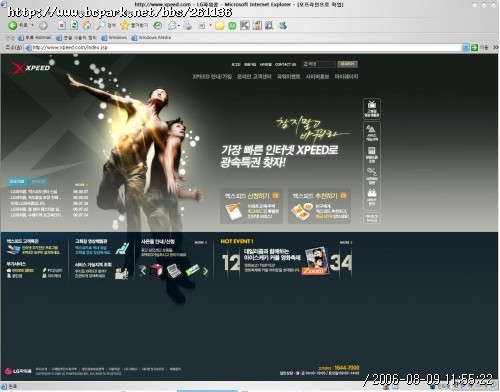Click MORE link in gift guide section
Image resolution: width=500 pixels, height=392 pixels.
coord(201,242)
